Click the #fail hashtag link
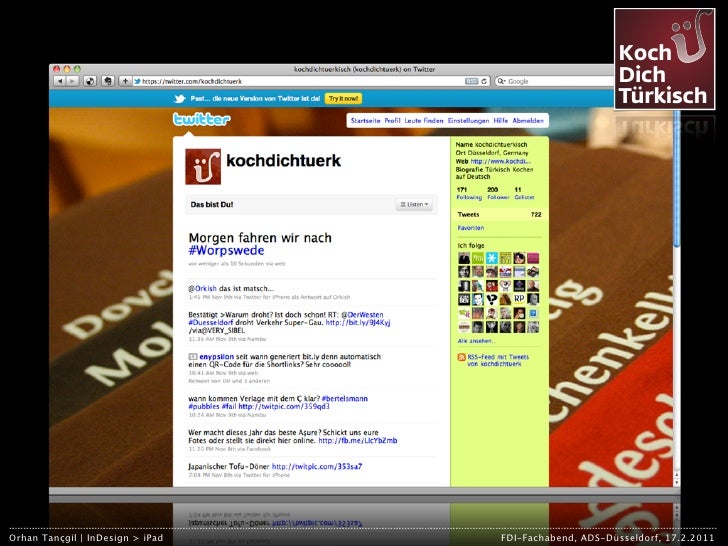728x546 pixels. click(228, 406)
